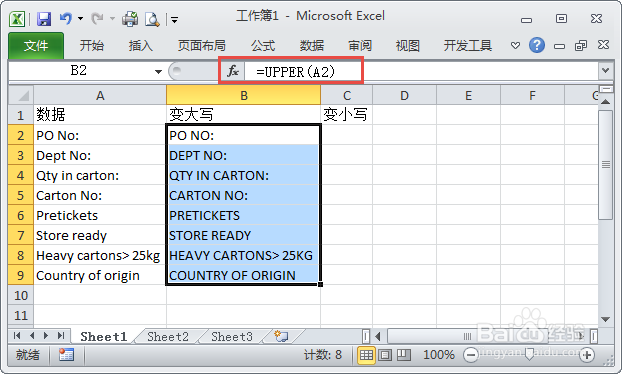622x374 pixels.
Task: Click the fx Insert Function icon
Action: [x=232, y=71]
